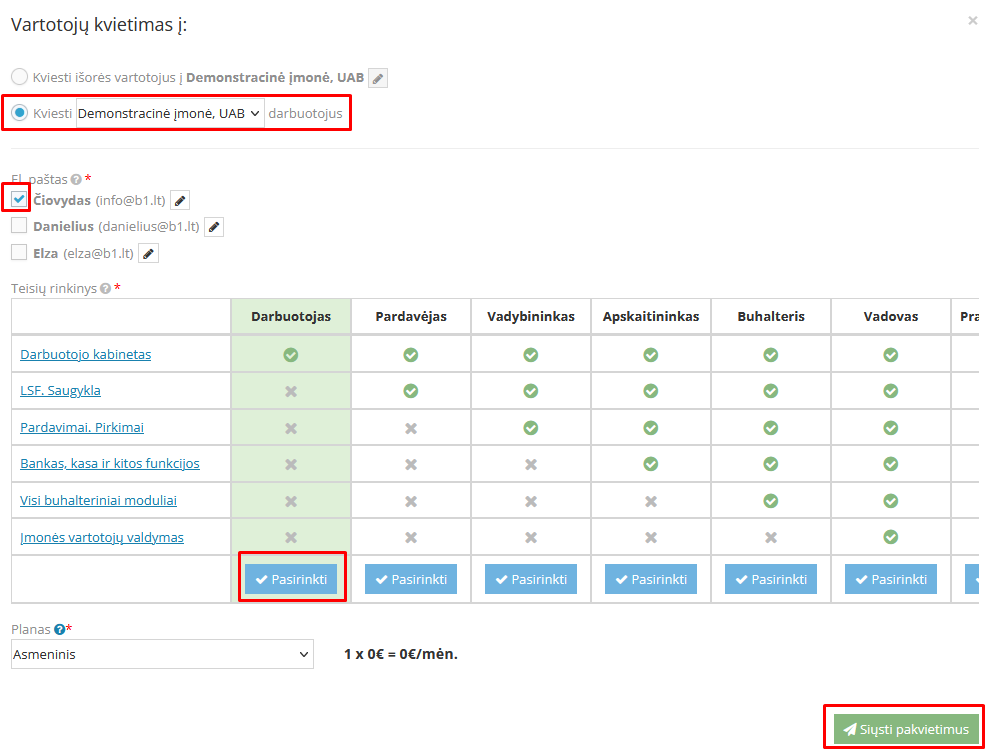This screenshot has height=753, width=987.
Task: Check the Danielius checkbox
Action: click(x=19, y=226)
